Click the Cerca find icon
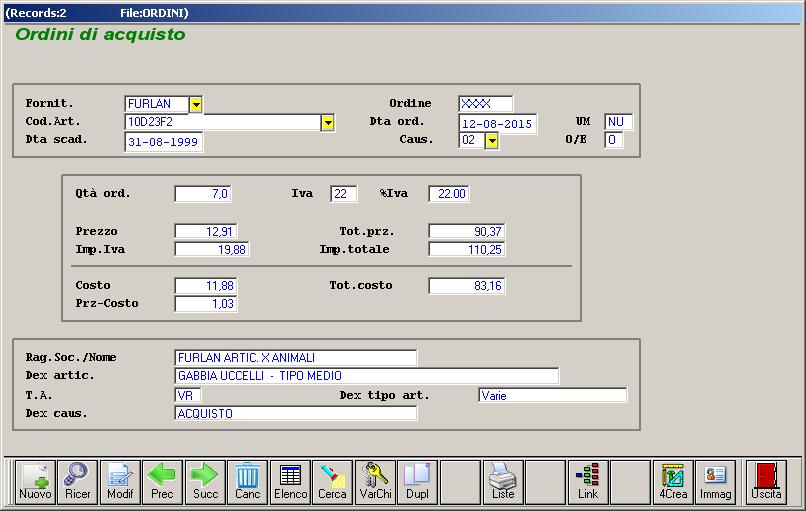Viewport: 806px width, 511px height. (x=333, y=482)
